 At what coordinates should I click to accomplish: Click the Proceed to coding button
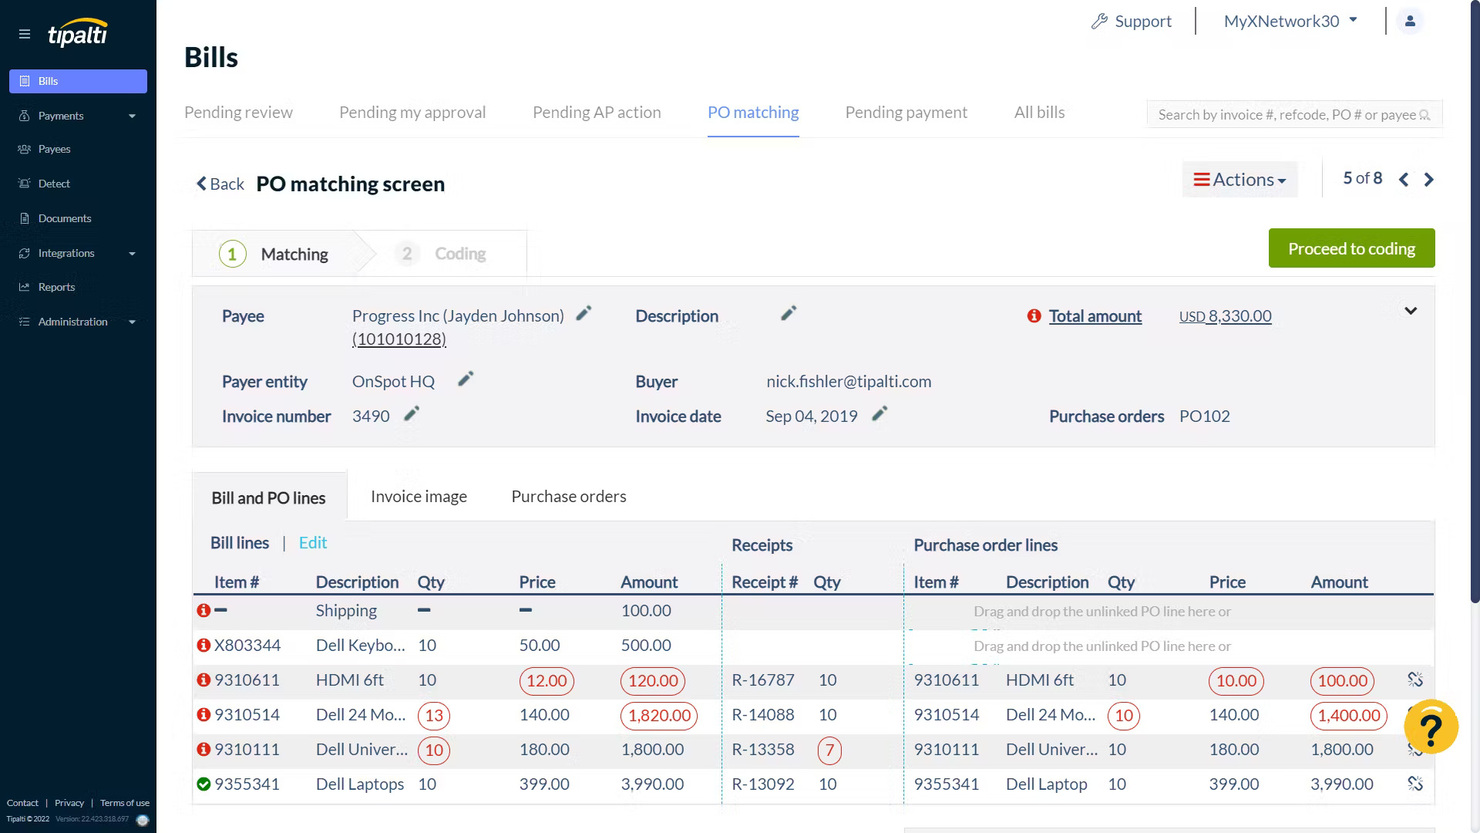[x=1351, y=248]
